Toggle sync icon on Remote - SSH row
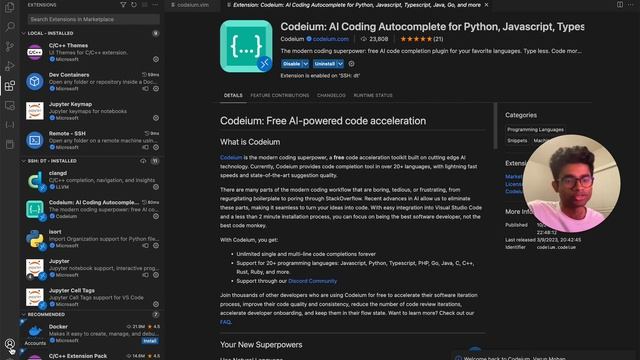Image resolution: width=640 pixels, height=360 pixels. tap(145, 147)
